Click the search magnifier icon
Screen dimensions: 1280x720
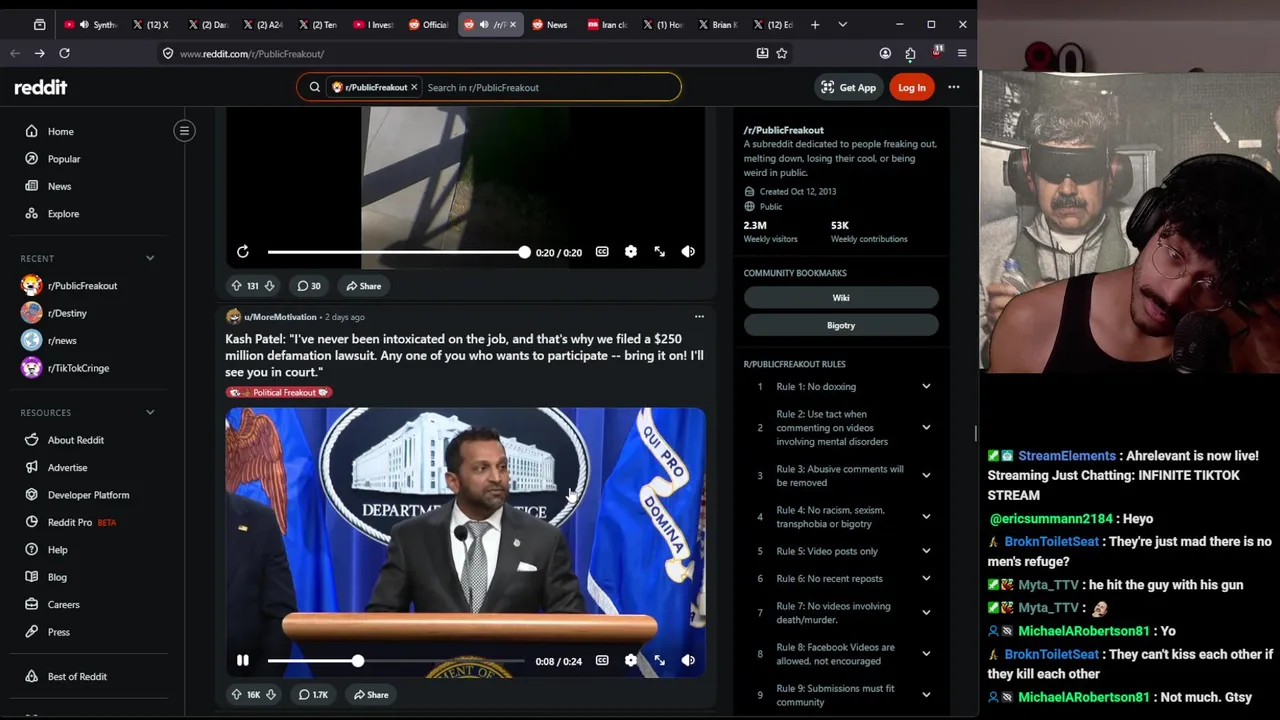click(x=314, y=87)
